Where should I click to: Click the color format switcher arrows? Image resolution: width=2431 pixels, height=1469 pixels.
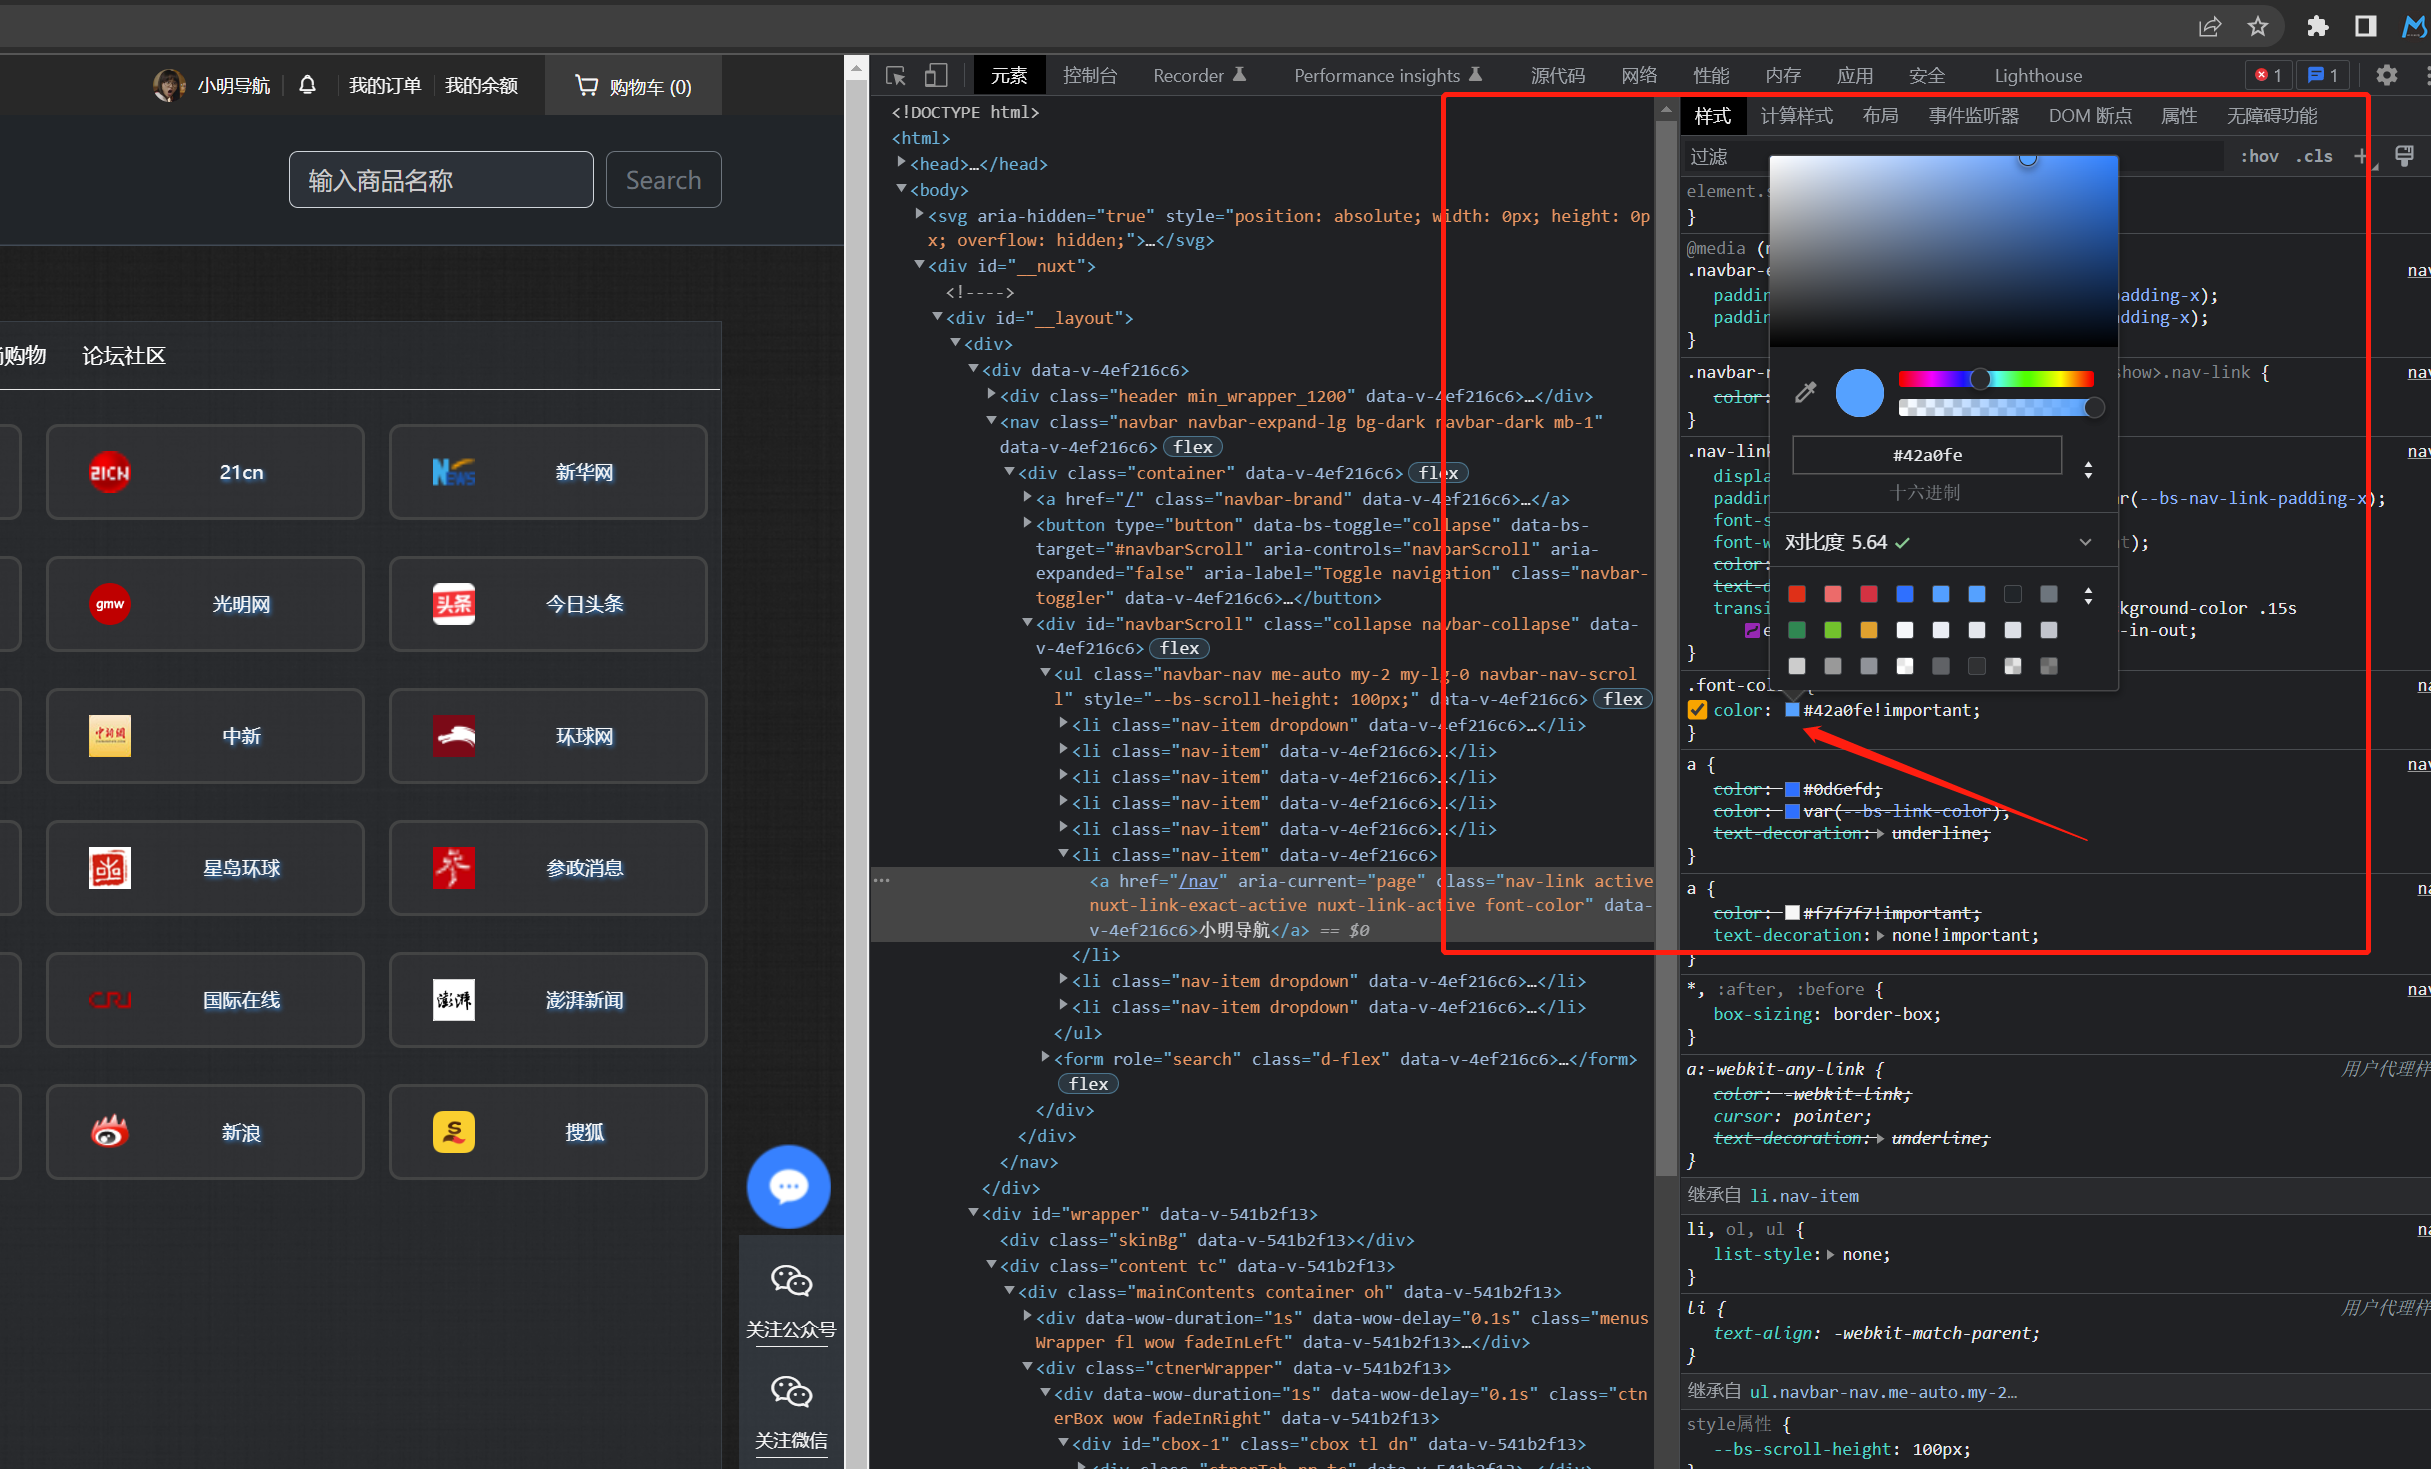pyautogui.click(x=2088, y=469)
